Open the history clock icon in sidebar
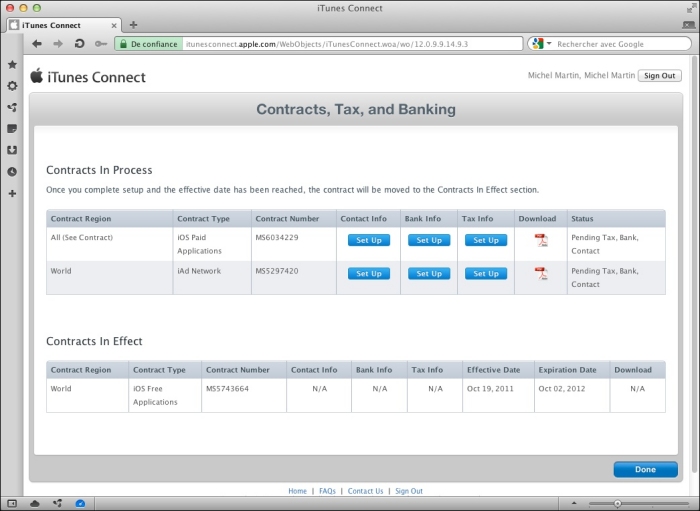The image size is (700, 511). (x=12, y=171)
